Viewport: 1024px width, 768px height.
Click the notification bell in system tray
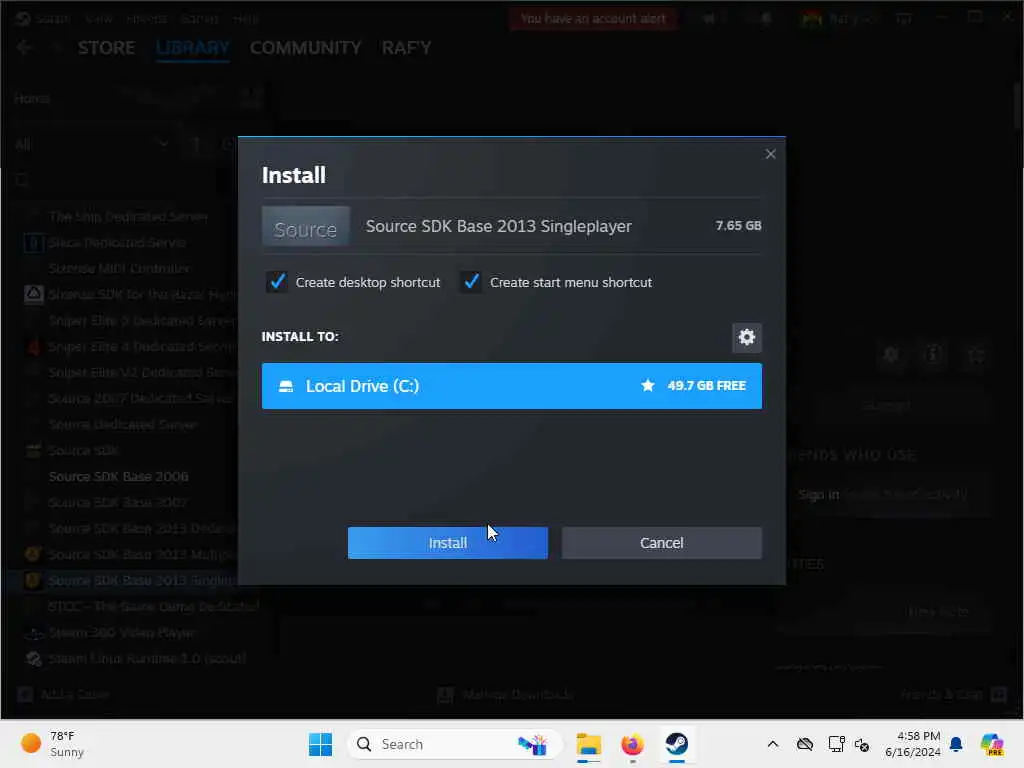pyautogui.click(x=956, y=744)
